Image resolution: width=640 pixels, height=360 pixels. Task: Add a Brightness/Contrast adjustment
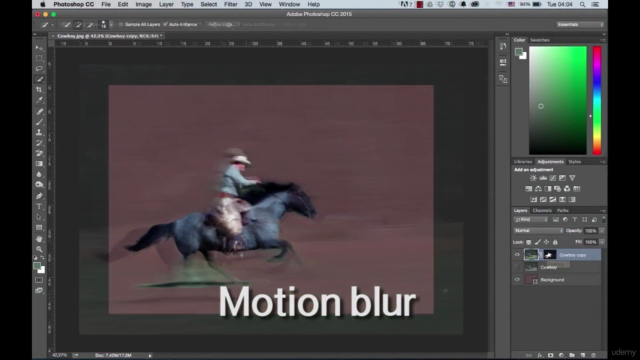[x=533, y=178]
